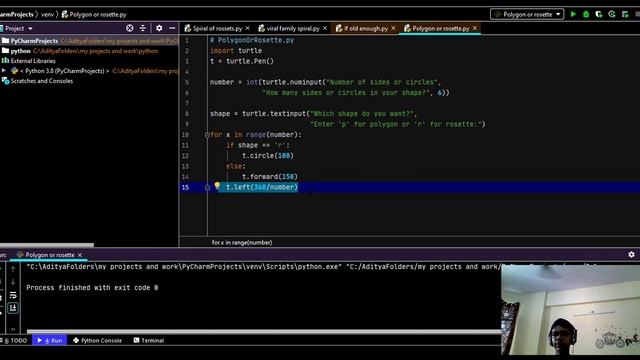
Task: Close the Polygon or rosette Run tab
Action: pos(80,255)
